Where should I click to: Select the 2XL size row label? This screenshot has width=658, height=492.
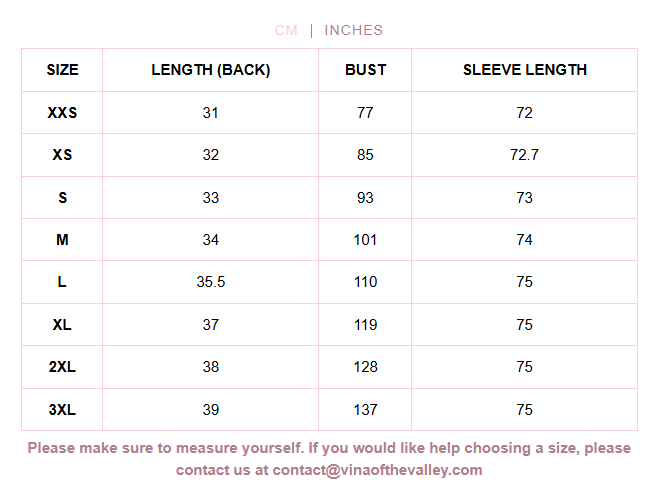tap(62, 366)
